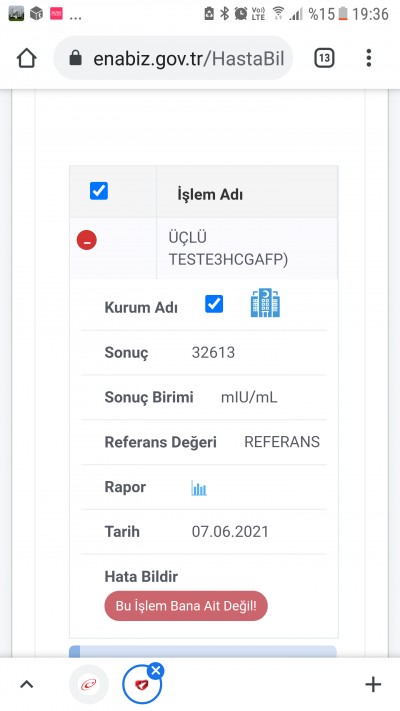Toggle the header checkbox beside İşlem Adı
This screenshot has height=711, width=400.
coord(99,191)
